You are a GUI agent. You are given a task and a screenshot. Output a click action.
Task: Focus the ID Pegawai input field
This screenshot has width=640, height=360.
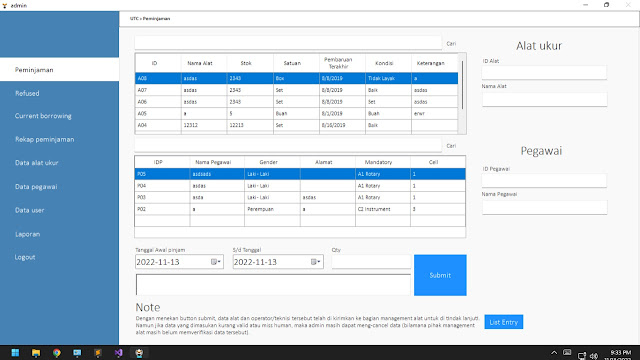point(544,180)
